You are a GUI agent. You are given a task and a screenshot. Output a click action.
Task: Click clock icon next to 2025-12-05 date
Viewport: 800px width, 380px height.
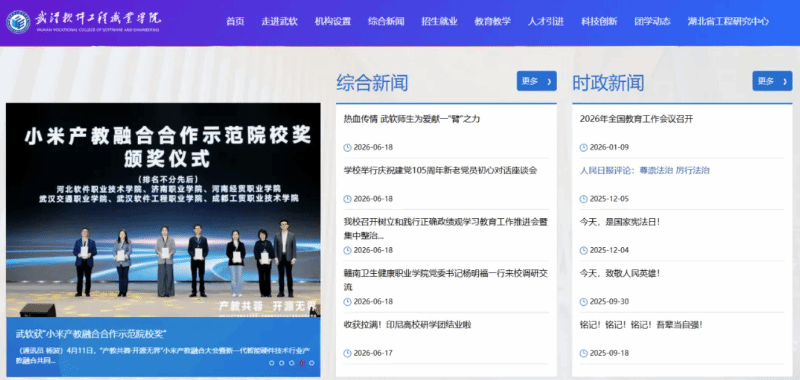[x=584, y=199]
